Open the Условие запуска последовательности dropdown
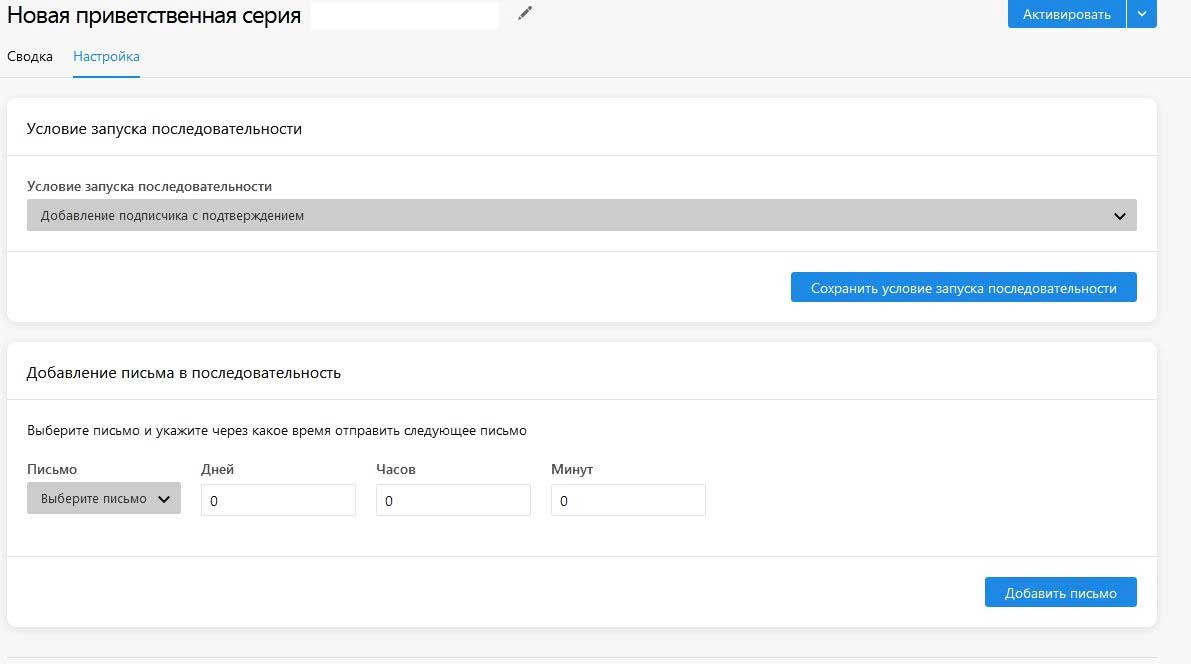Screen dimensions: 1191x664 (x=580, y=216)
